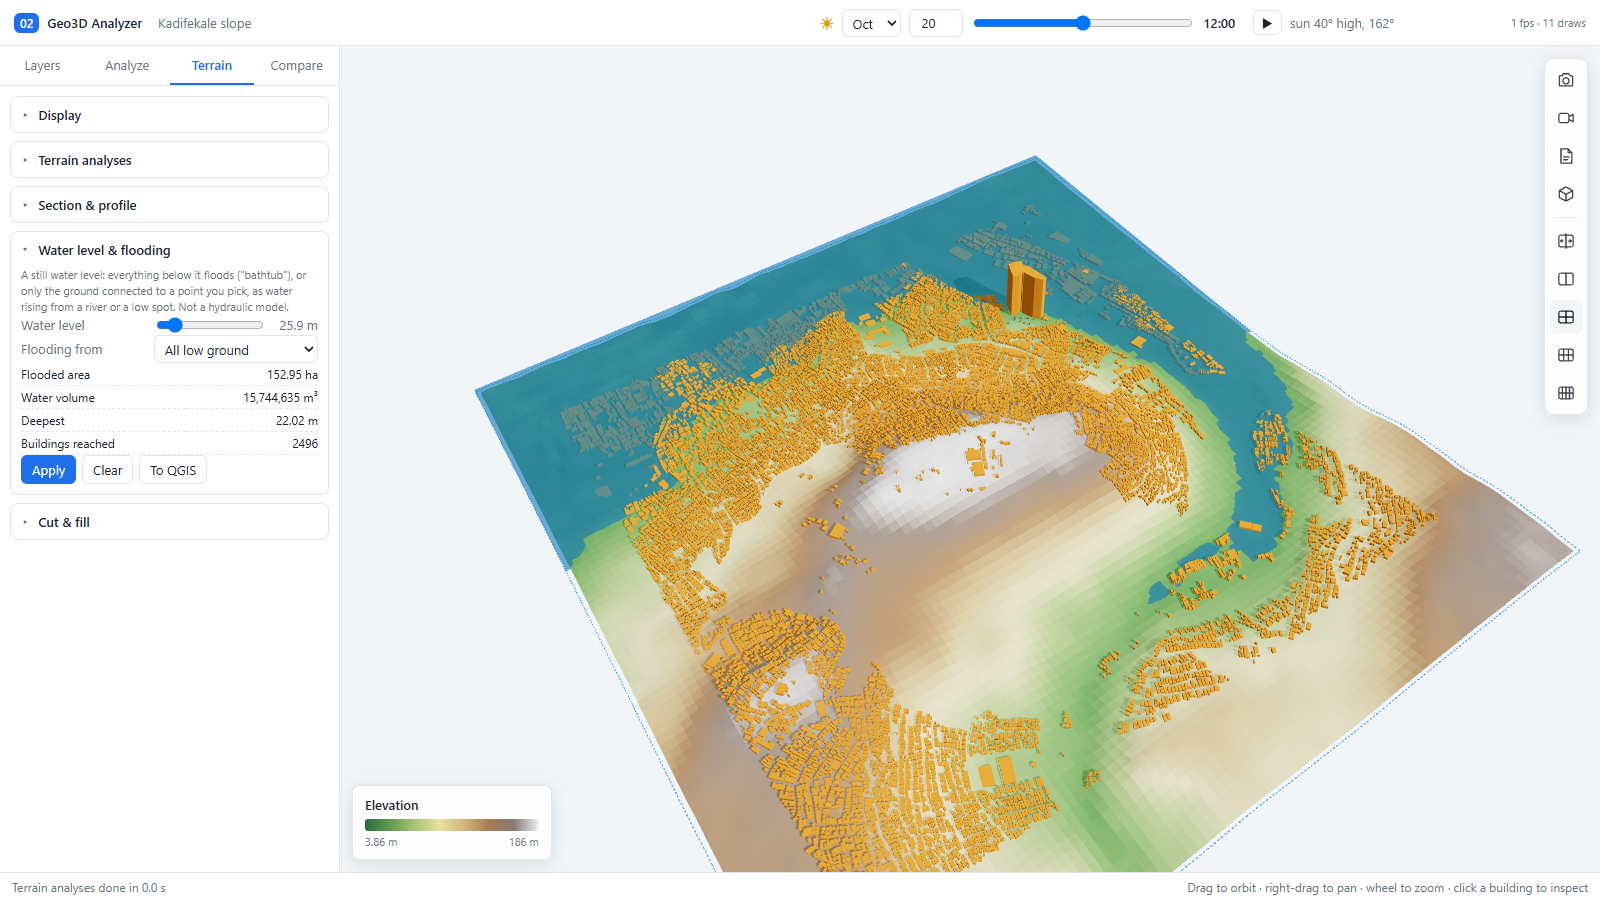This screenshot has width=1600, height=900.
Task: Click the To QGIS button
Action: (173, 470)
